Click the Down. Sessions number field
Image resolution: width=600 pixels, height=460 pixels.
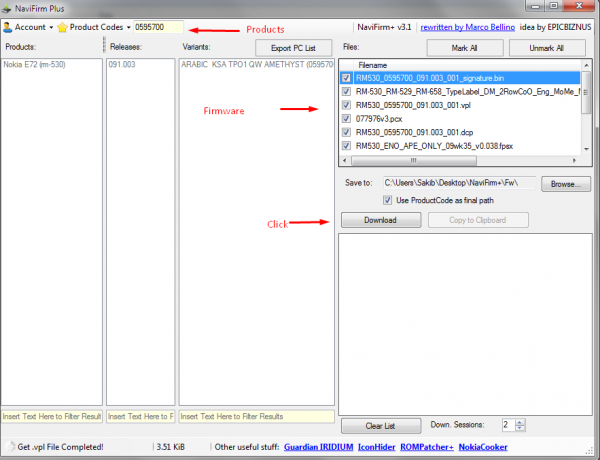tap(509, 425)
